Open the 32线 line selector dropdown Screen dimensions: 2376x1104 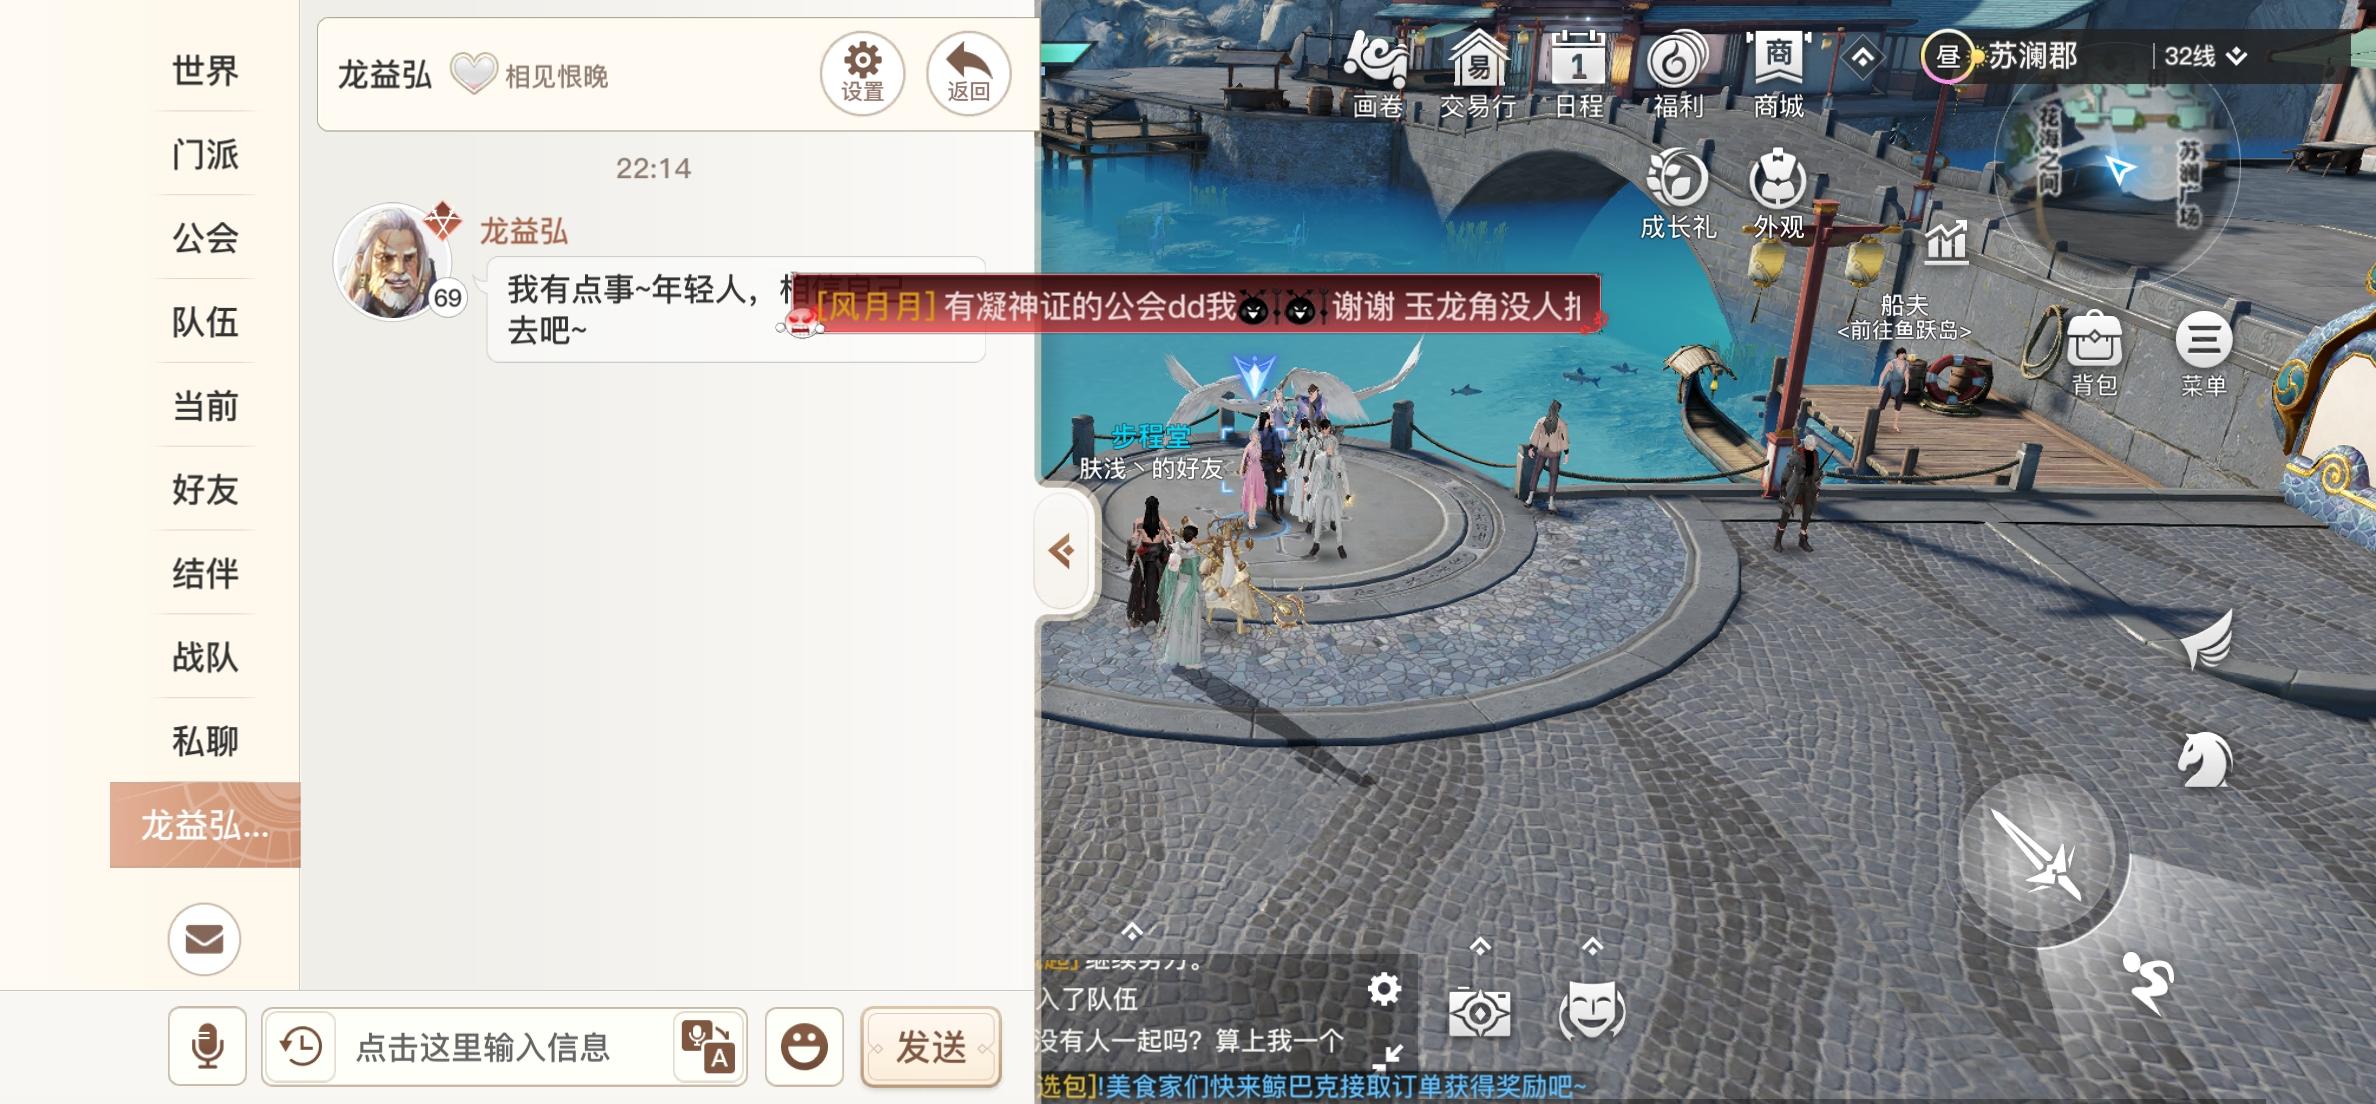pyautogui.click(x=2205, y=56)
